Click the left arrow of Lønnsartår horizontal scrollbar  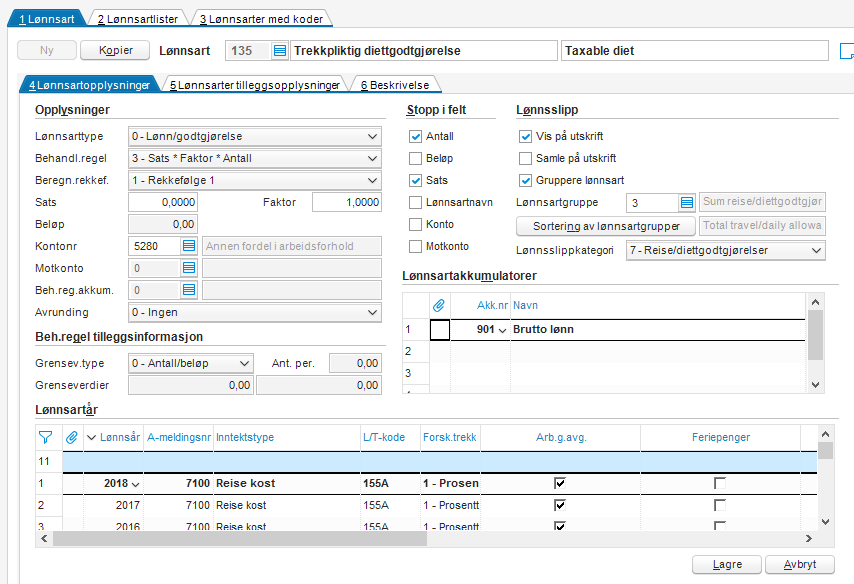tap(44, 539)
